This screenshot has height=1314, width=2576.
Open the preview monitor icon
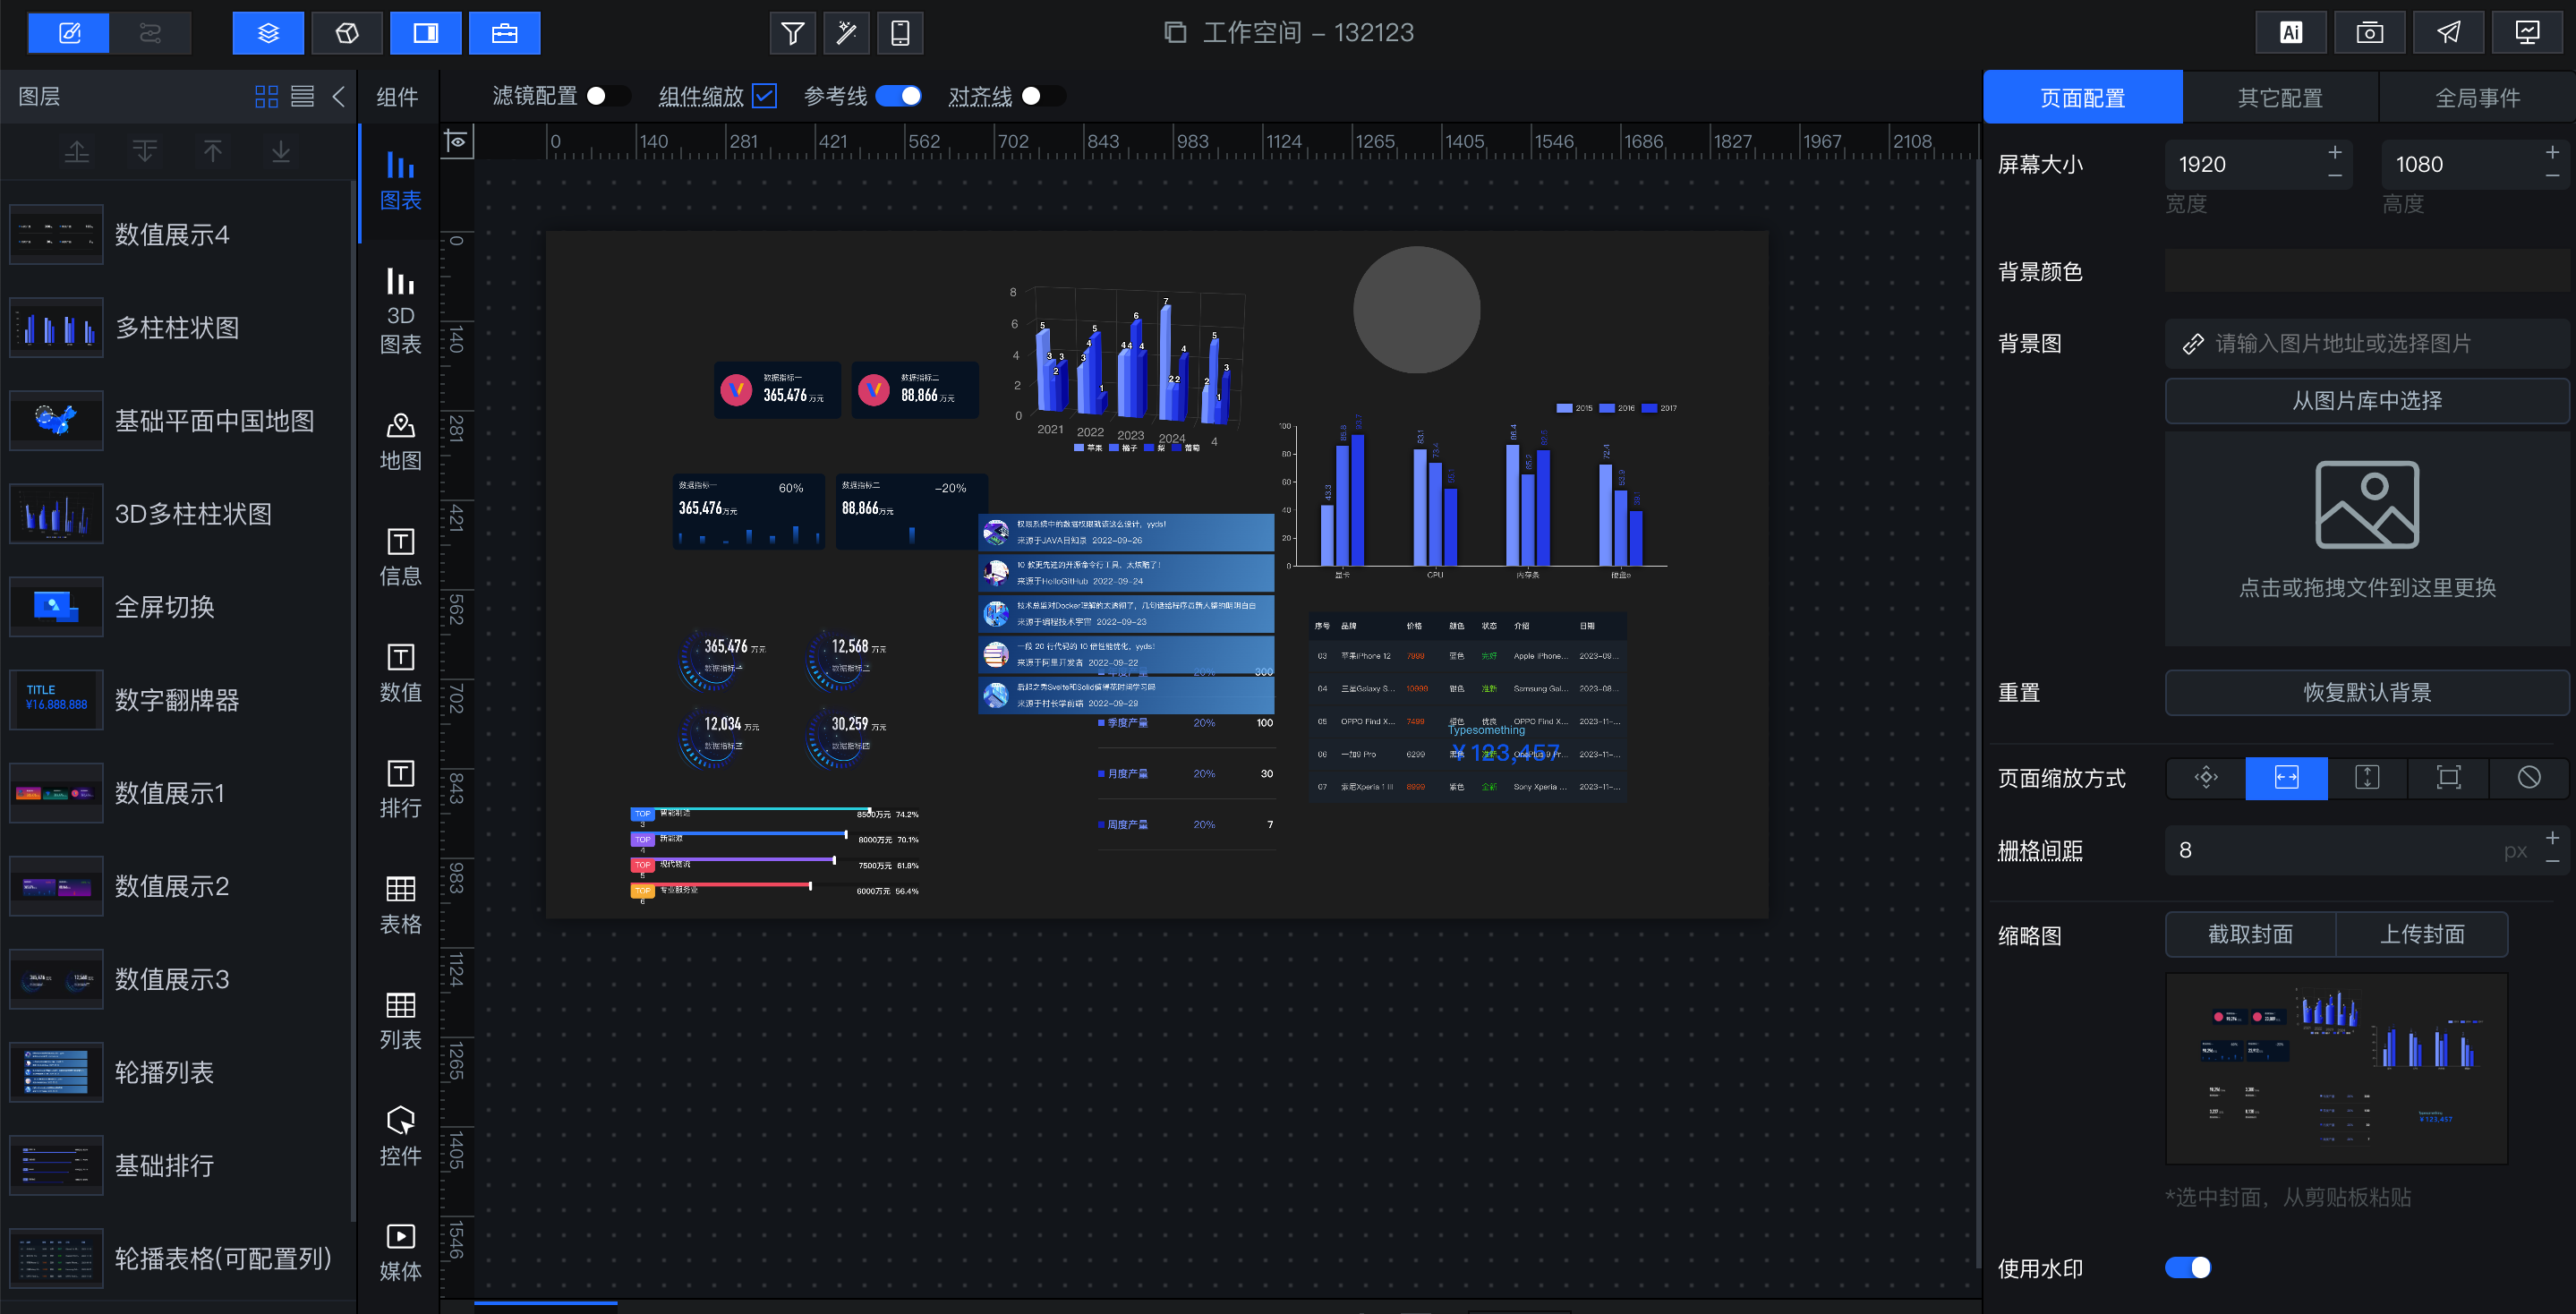(x=2527, y=33)
